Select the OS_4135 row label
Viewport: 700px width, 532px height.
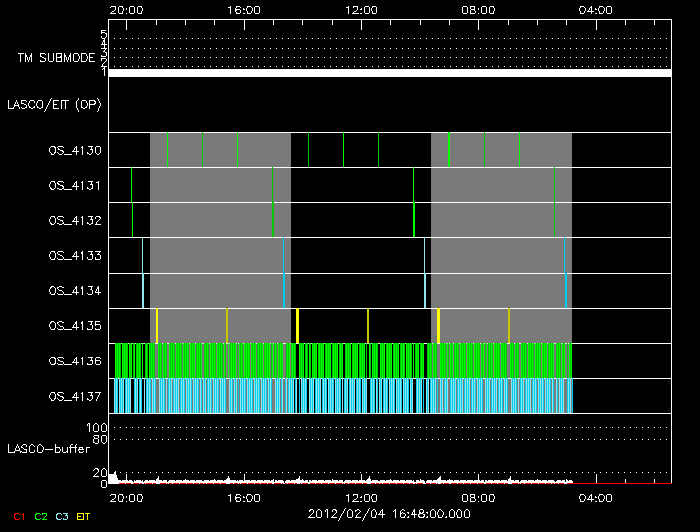(75, 326)
